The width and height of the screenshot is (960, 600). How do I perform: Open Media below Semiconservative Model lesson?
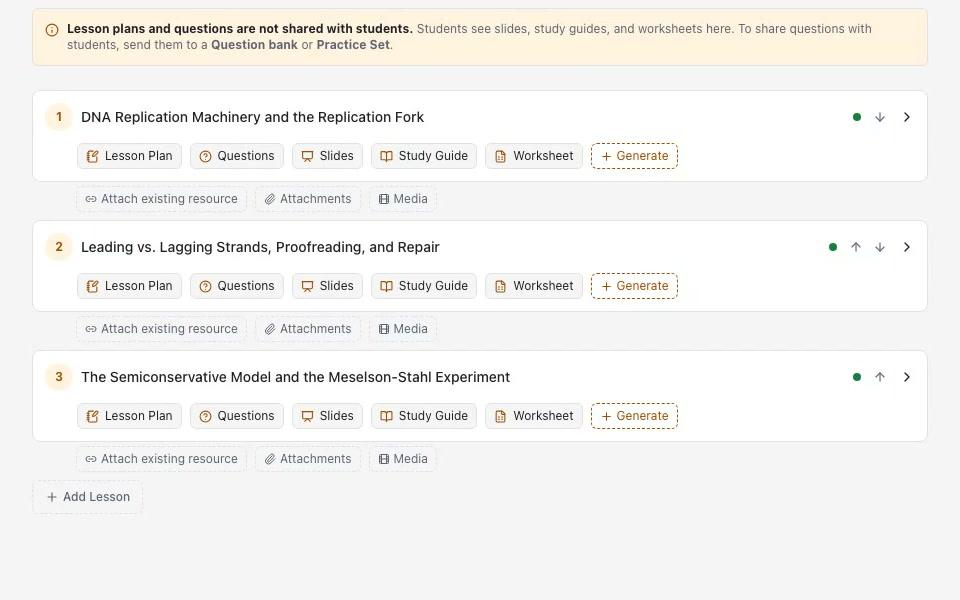[x=403, y=459]
